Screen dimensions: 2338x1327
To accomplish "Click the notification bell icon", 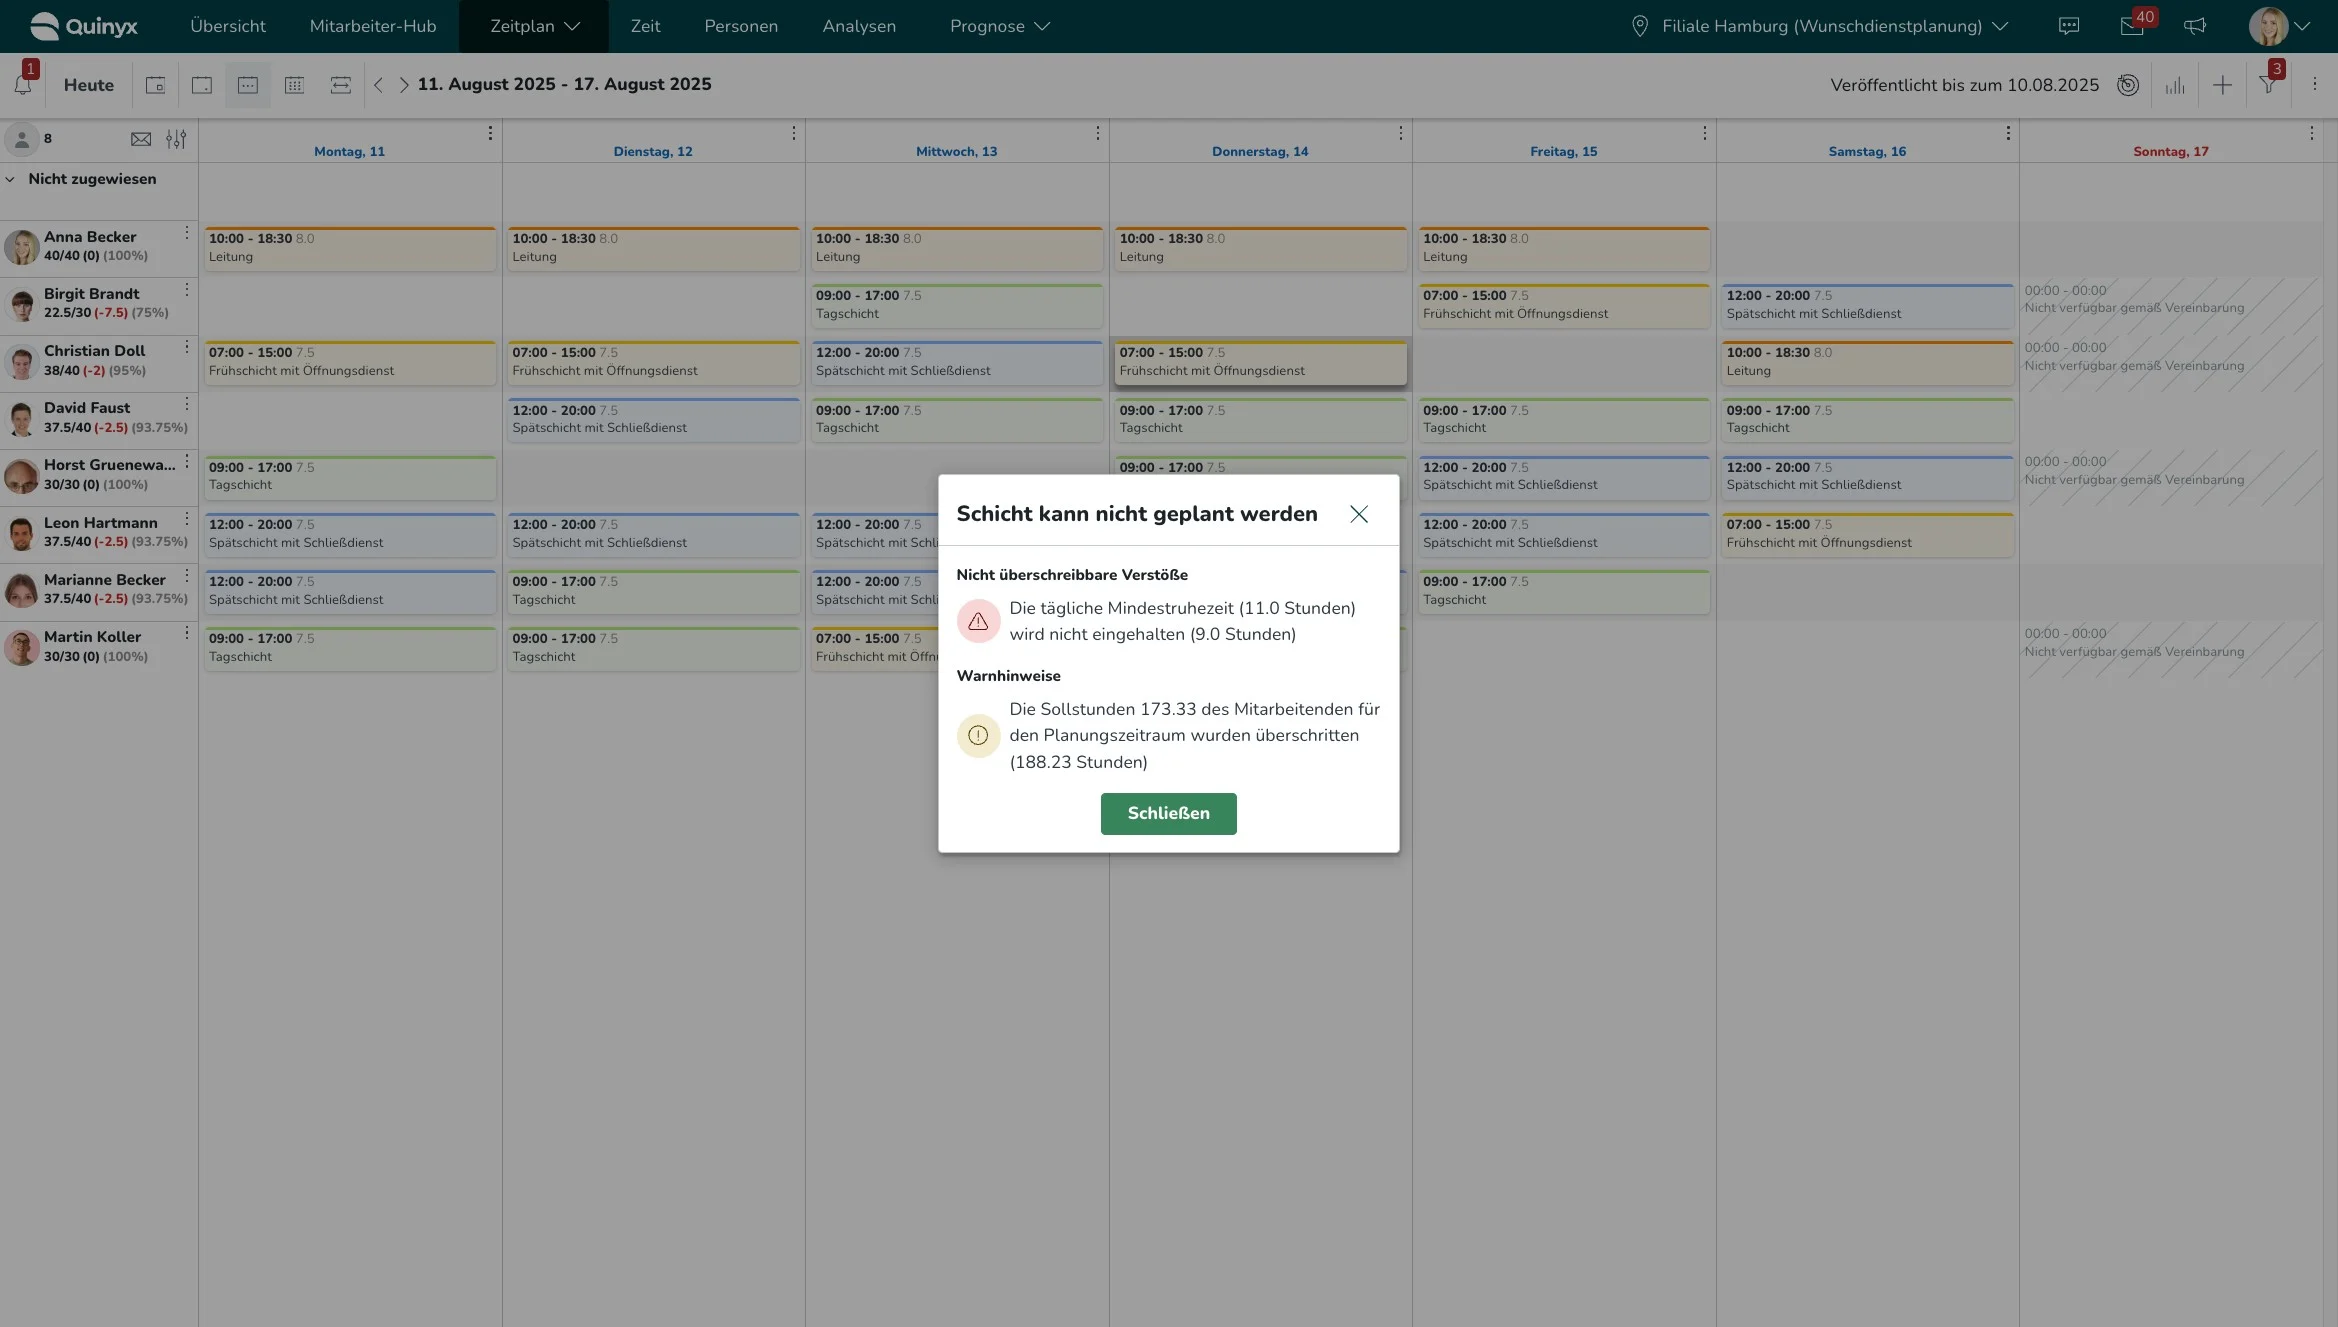I will point(22,85).
